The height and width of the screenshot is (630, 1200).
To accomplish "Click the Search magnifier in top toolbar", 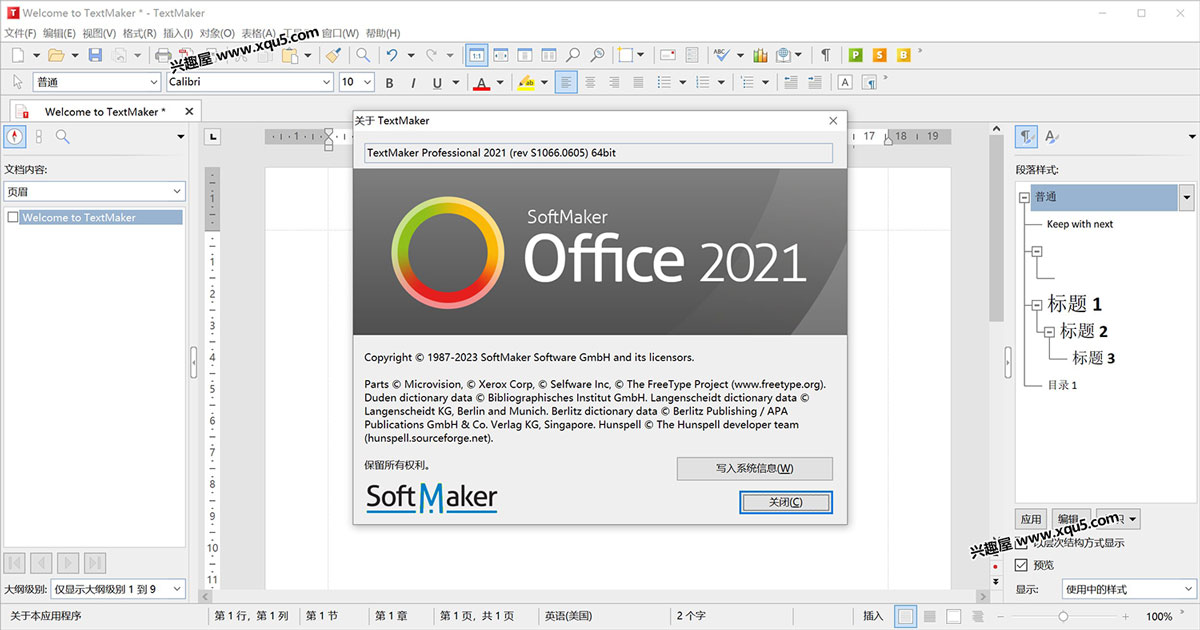I will pyautogui.click(x=363, y=55).
